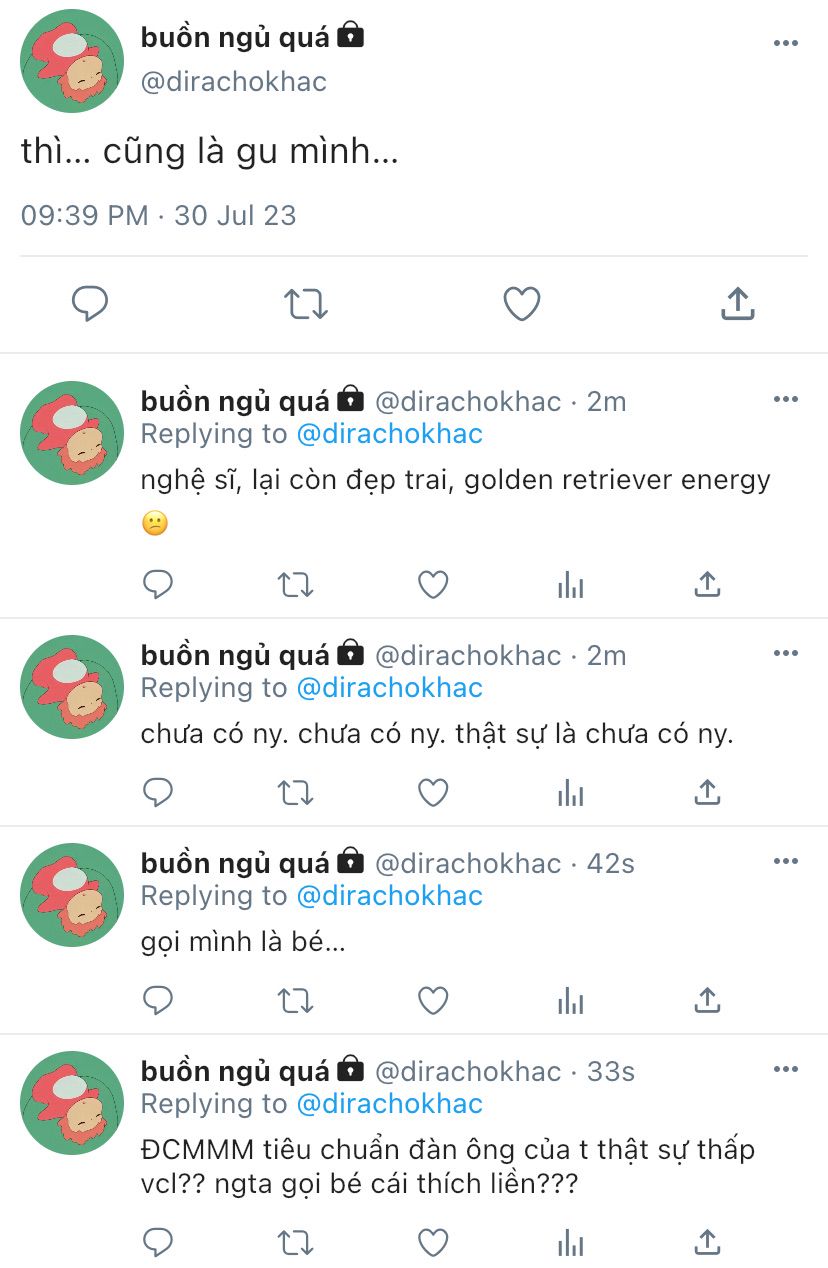Open three-dot menu on "golden retriever energy" reply

coord(786,400)
